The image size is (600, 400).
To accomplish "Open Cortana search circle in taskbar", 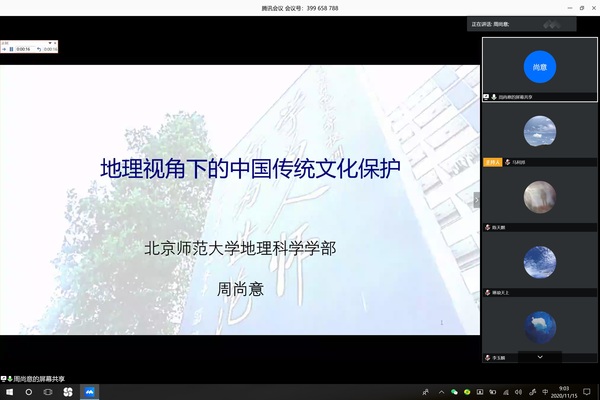I will (x=28, y=393).
